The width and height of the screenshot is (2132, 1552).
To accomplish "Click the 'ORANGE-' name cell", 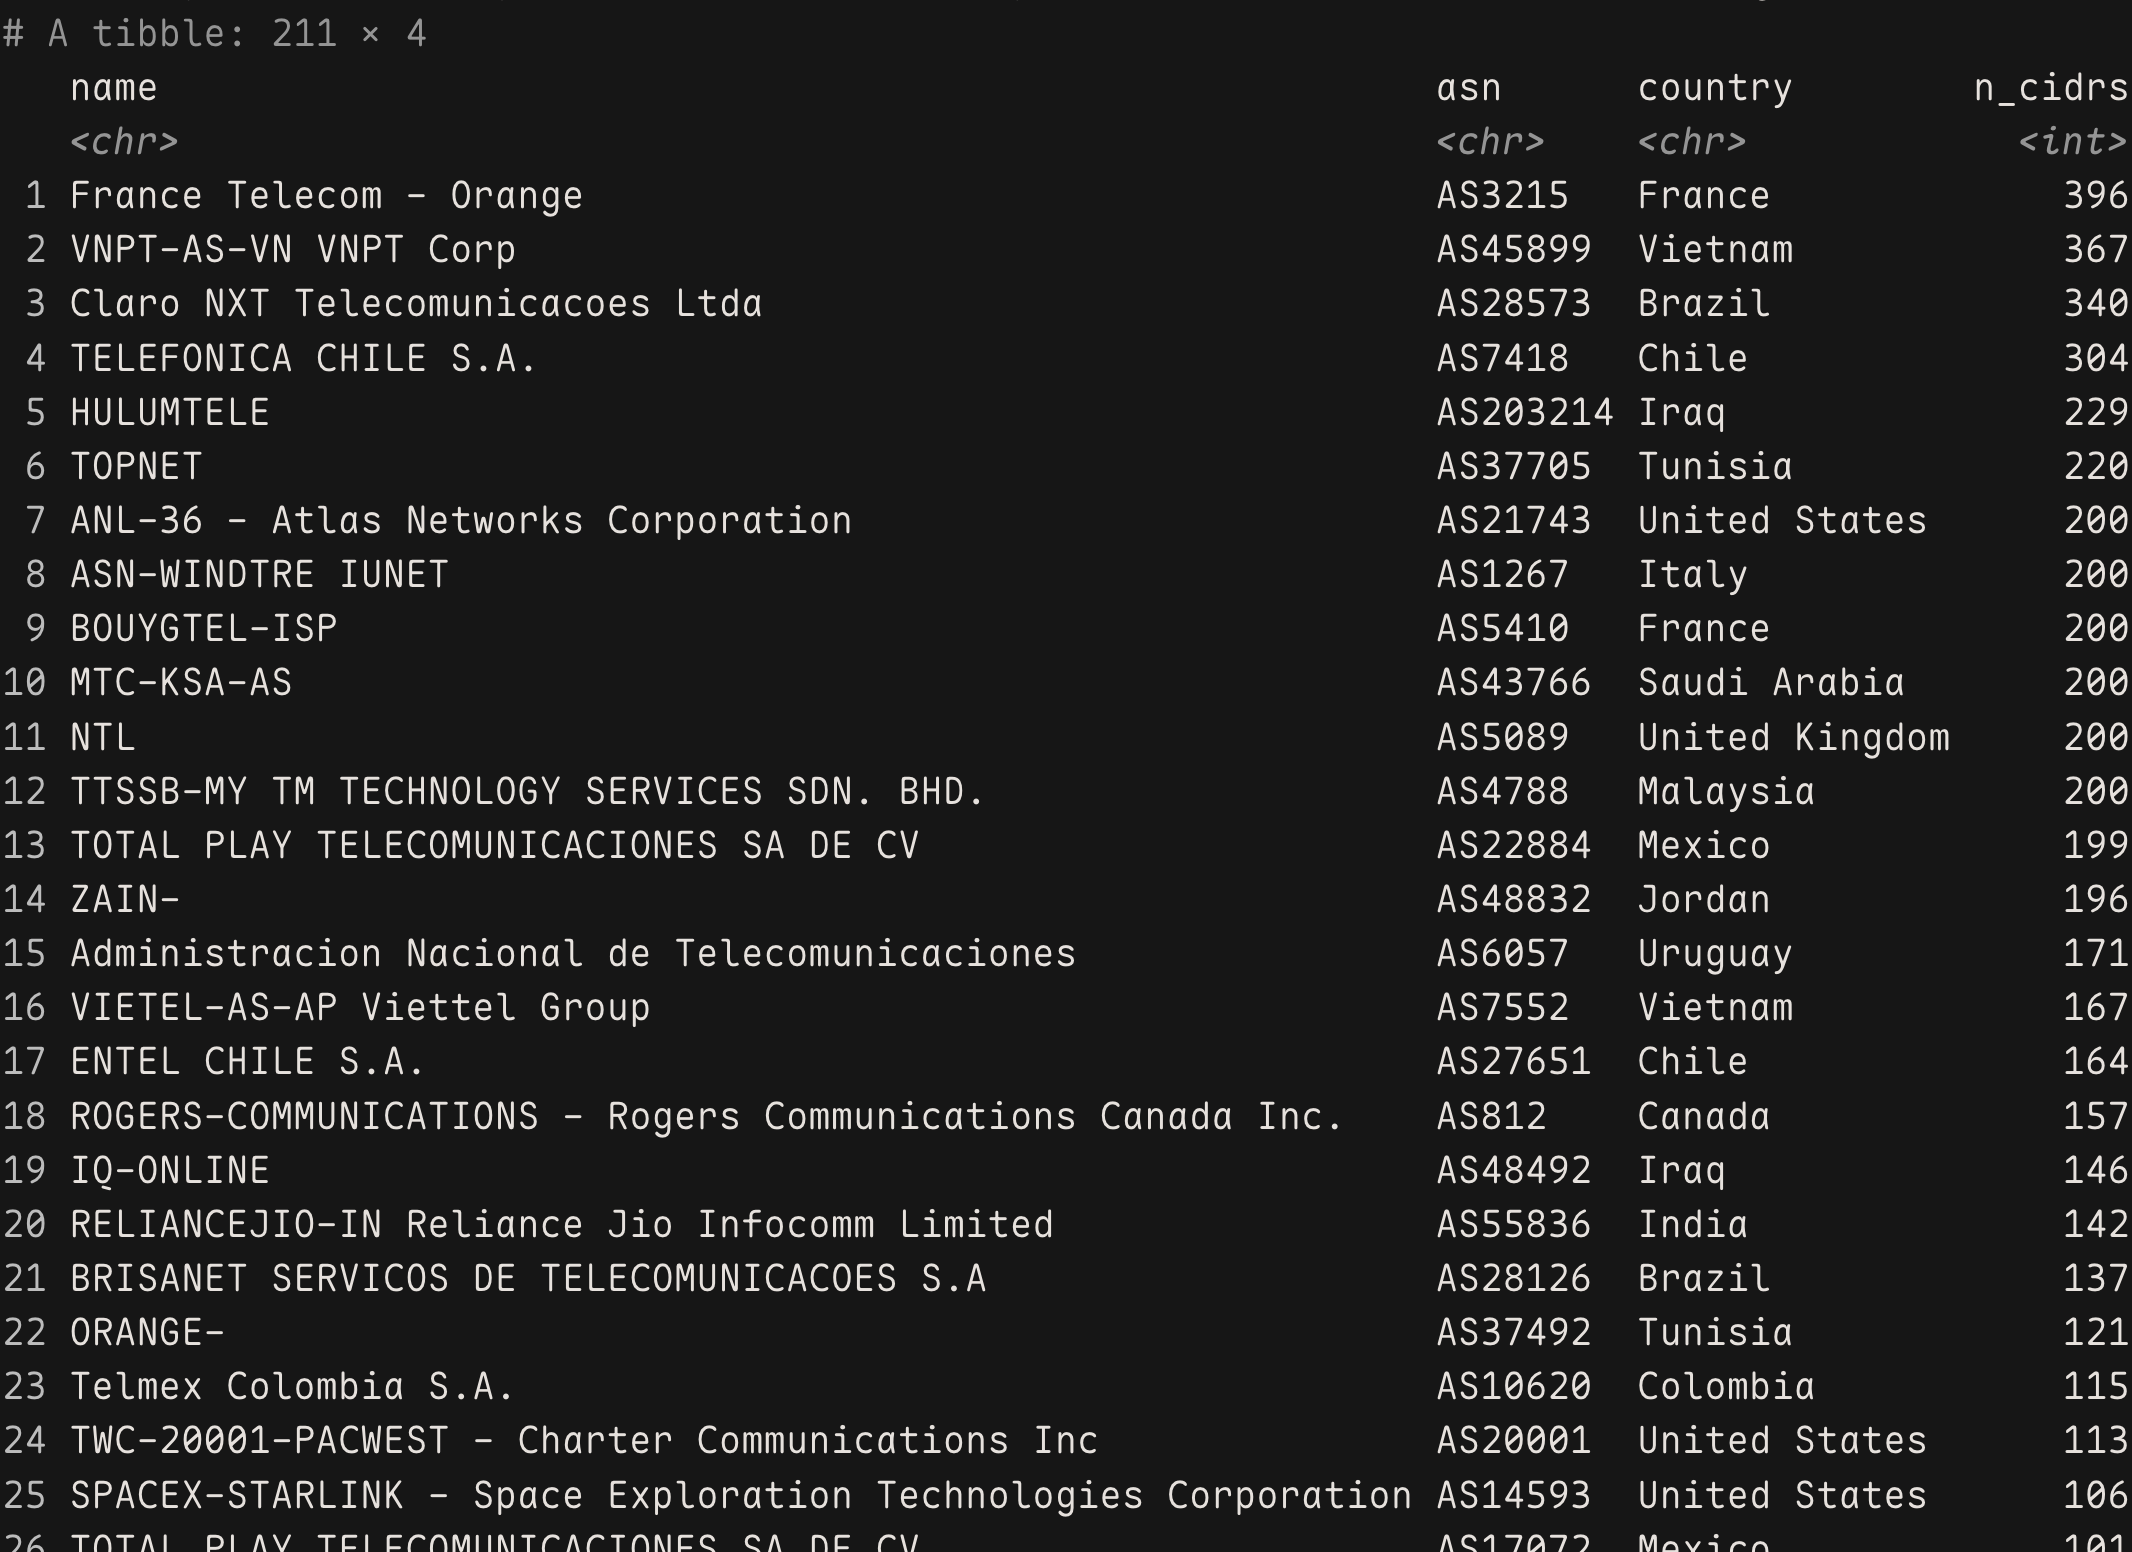I will (147, 1332).
